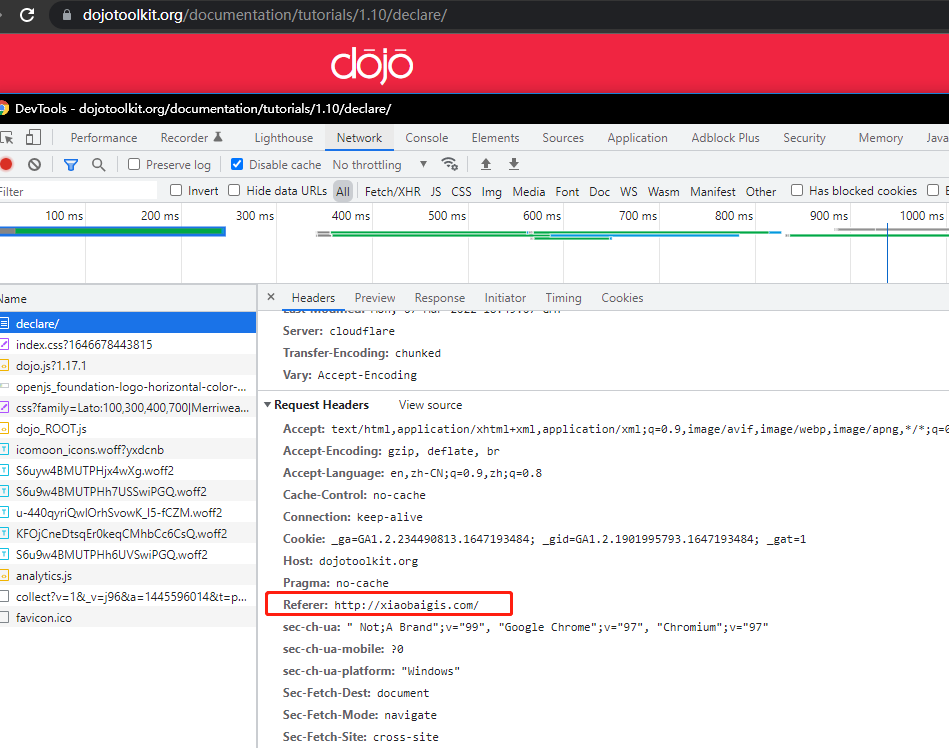Click the Referer header value
Viewport: 949px width, 748px height.
(x=406, y=605)
